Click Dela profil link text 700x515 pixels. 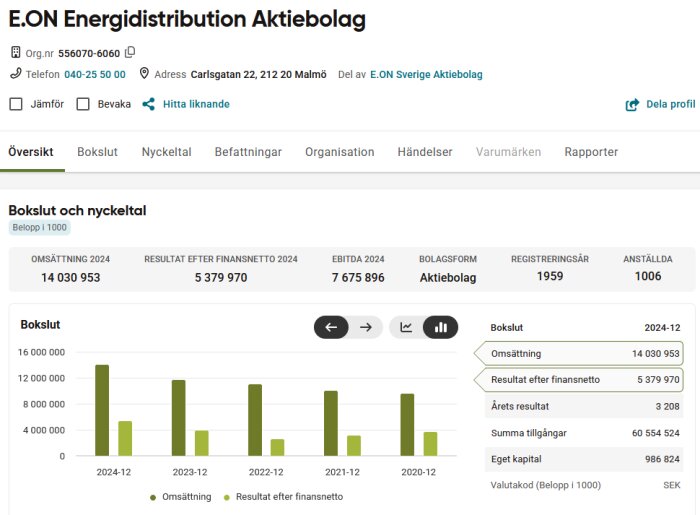tap(671, 104)
